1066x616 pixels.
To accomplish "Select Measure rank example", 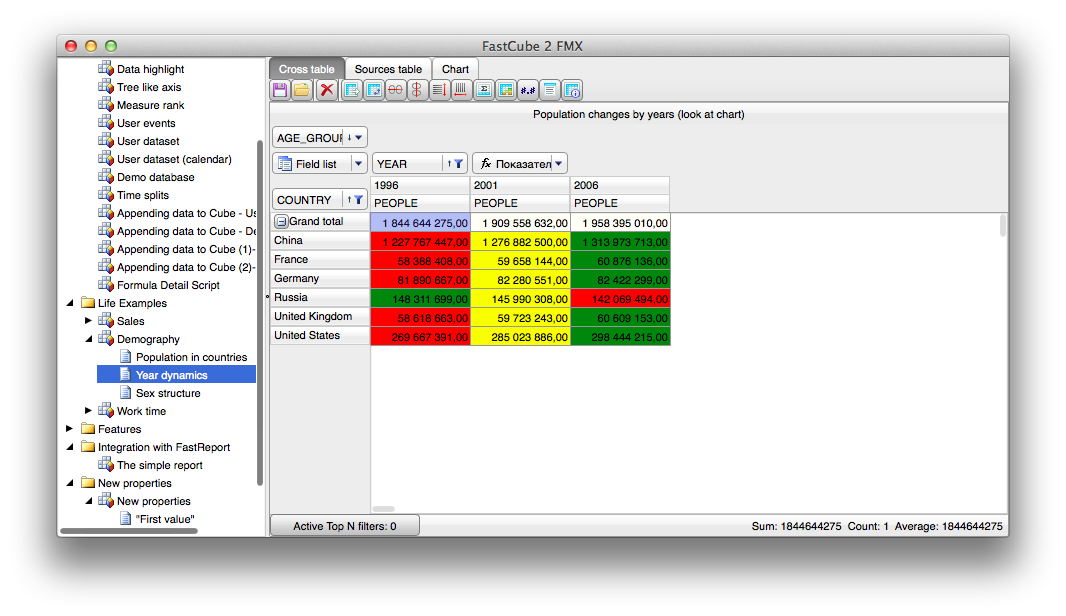I will pos(150,105).
